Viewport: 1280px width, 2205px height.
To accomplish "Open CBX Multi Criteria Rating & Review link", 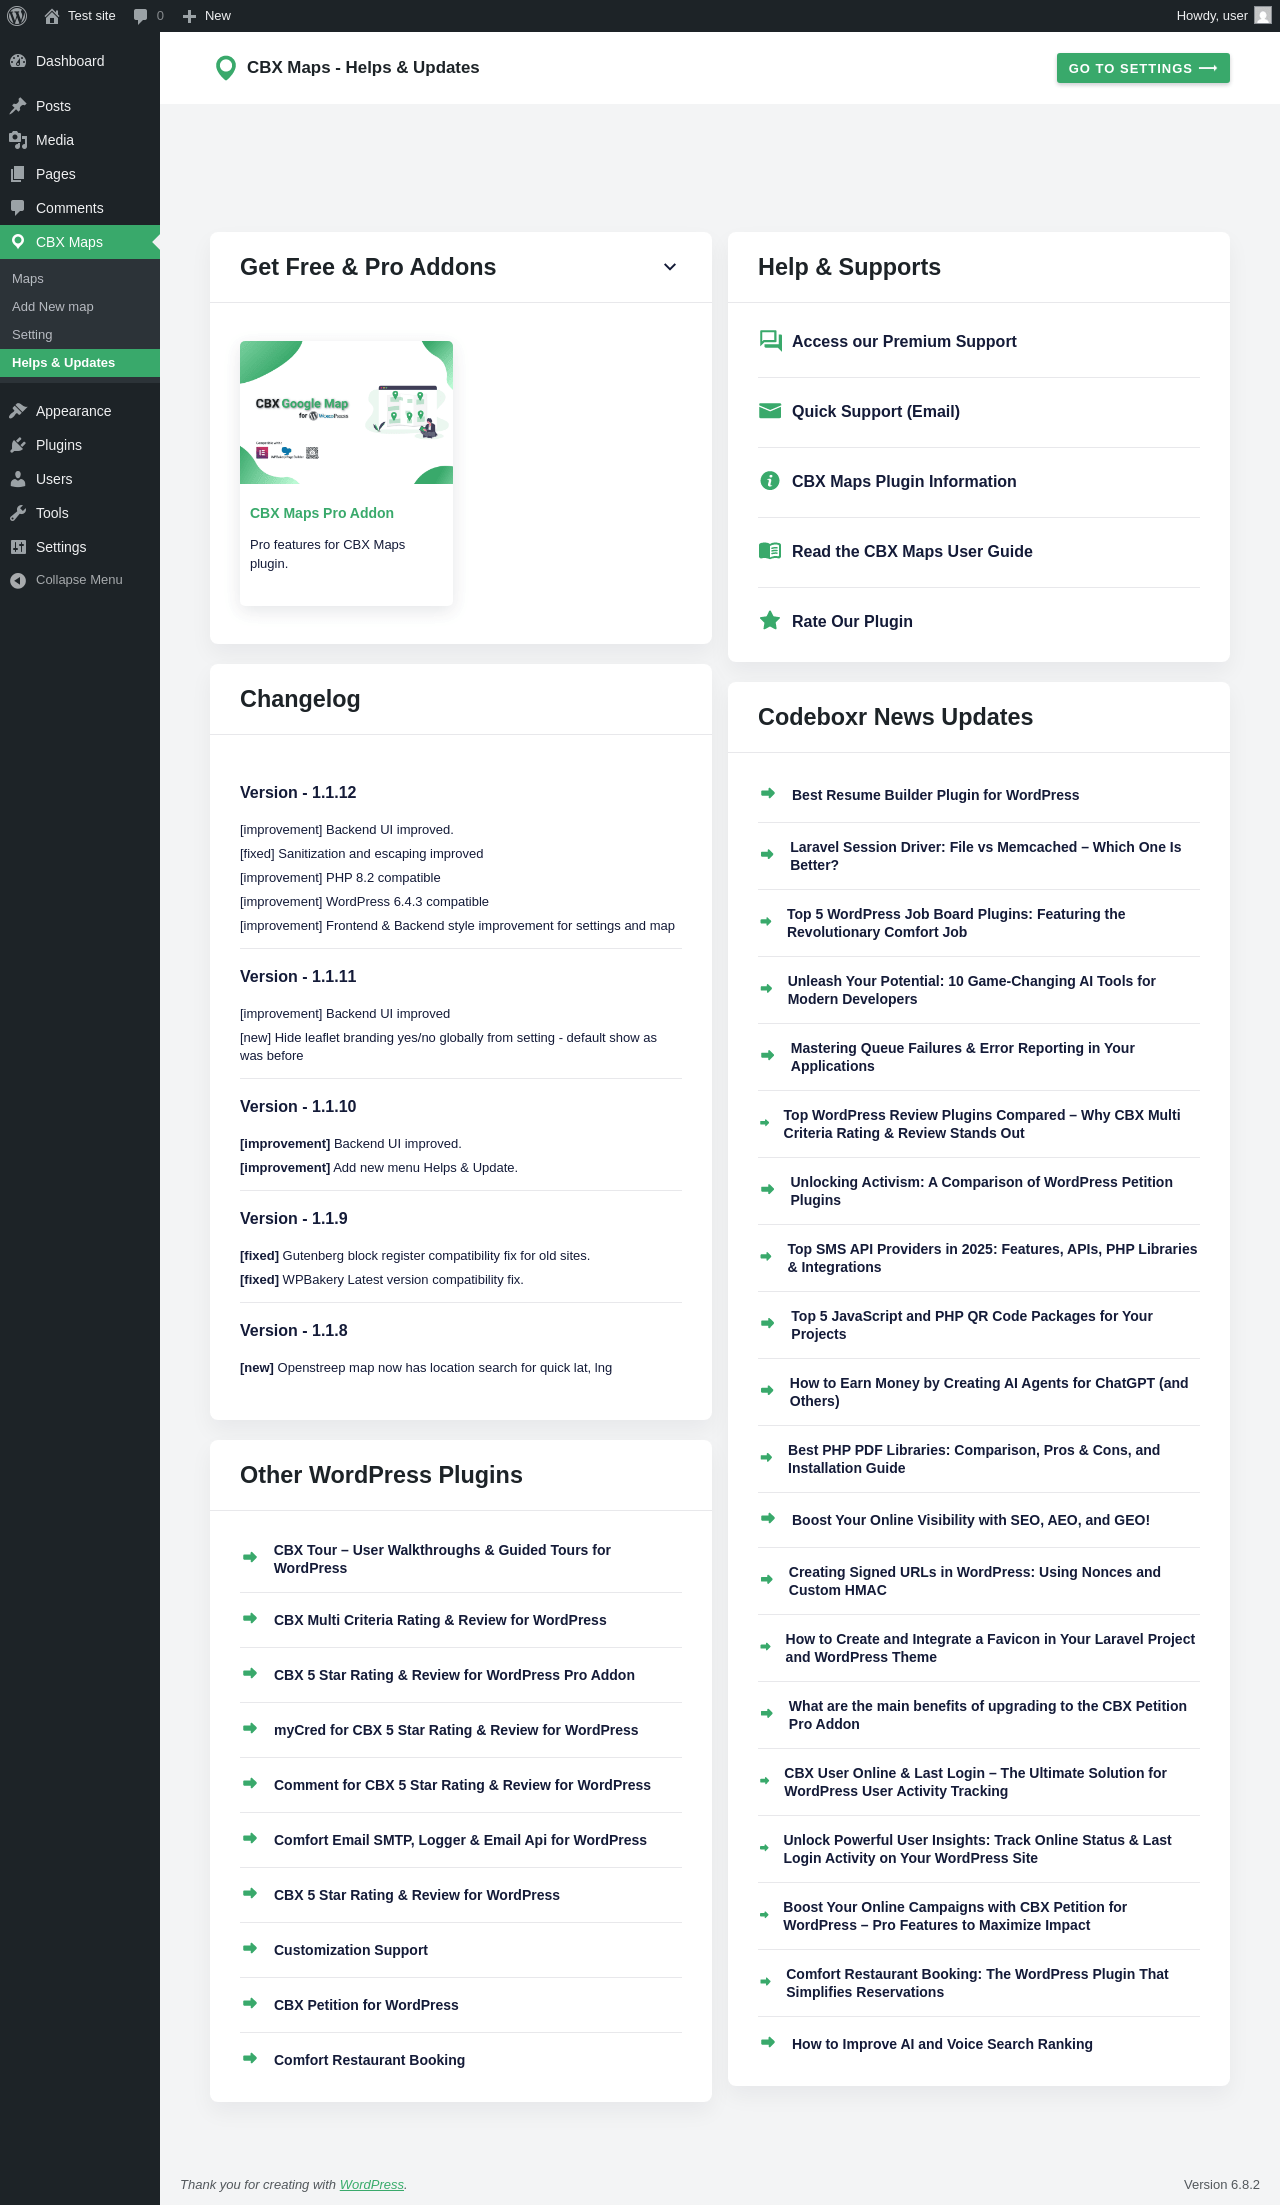I will (x=440, y=1620).
